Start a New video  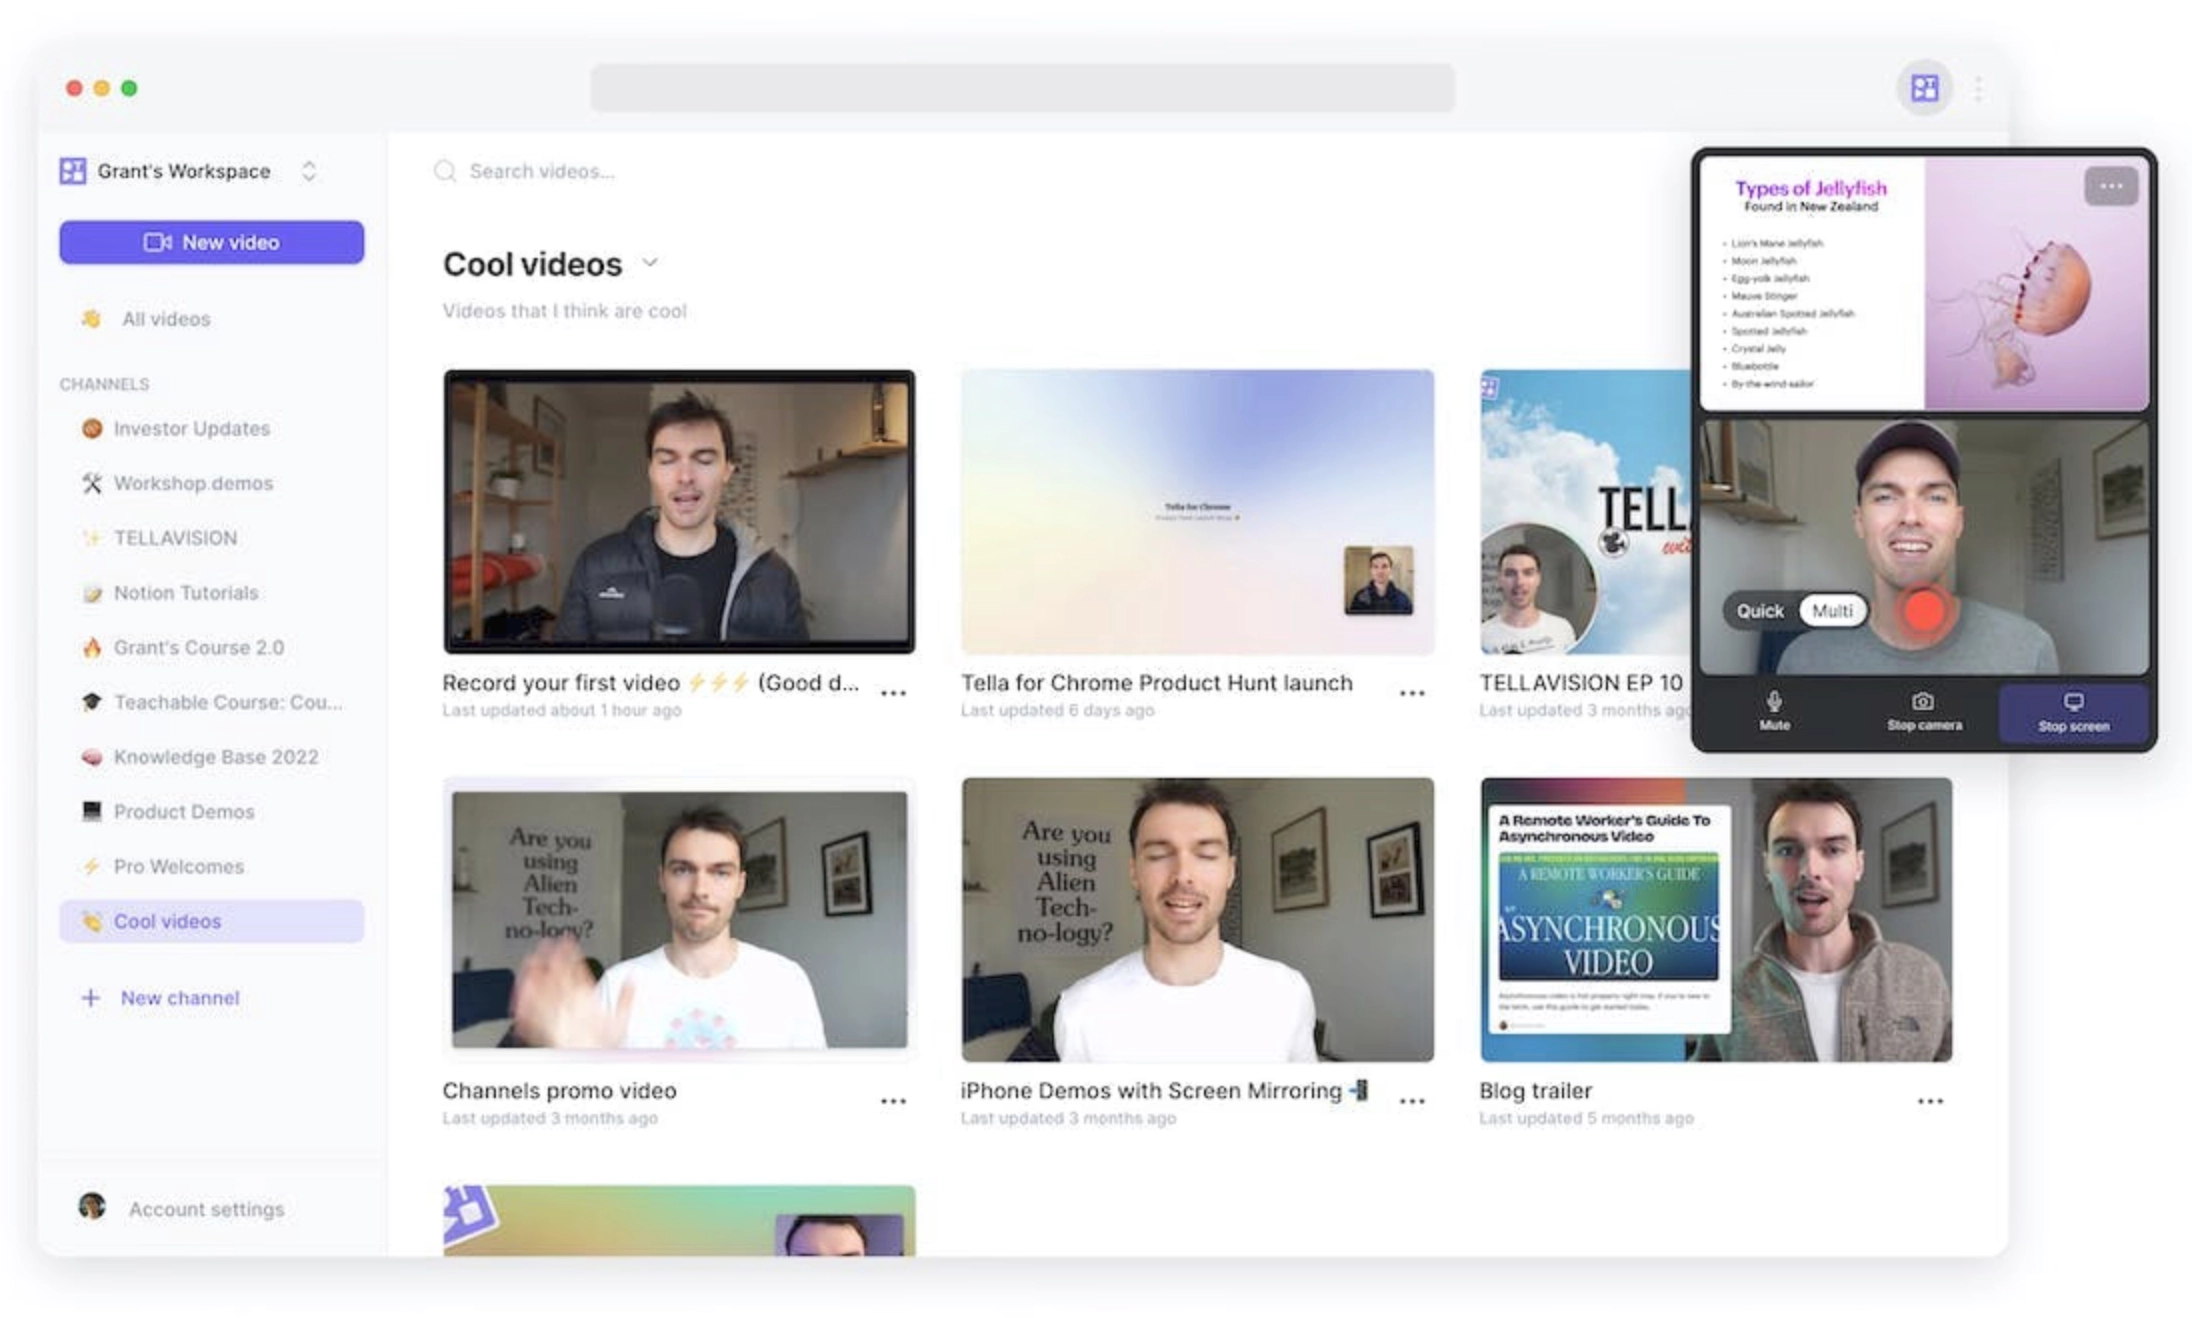click(211, 242)
